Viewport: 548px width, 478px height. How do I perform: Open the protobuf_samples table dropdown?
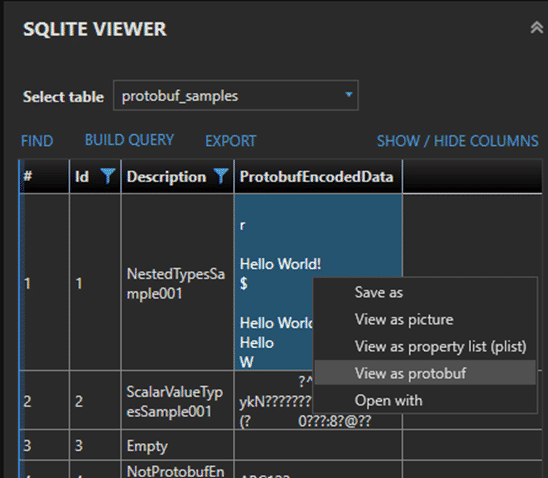236,95
